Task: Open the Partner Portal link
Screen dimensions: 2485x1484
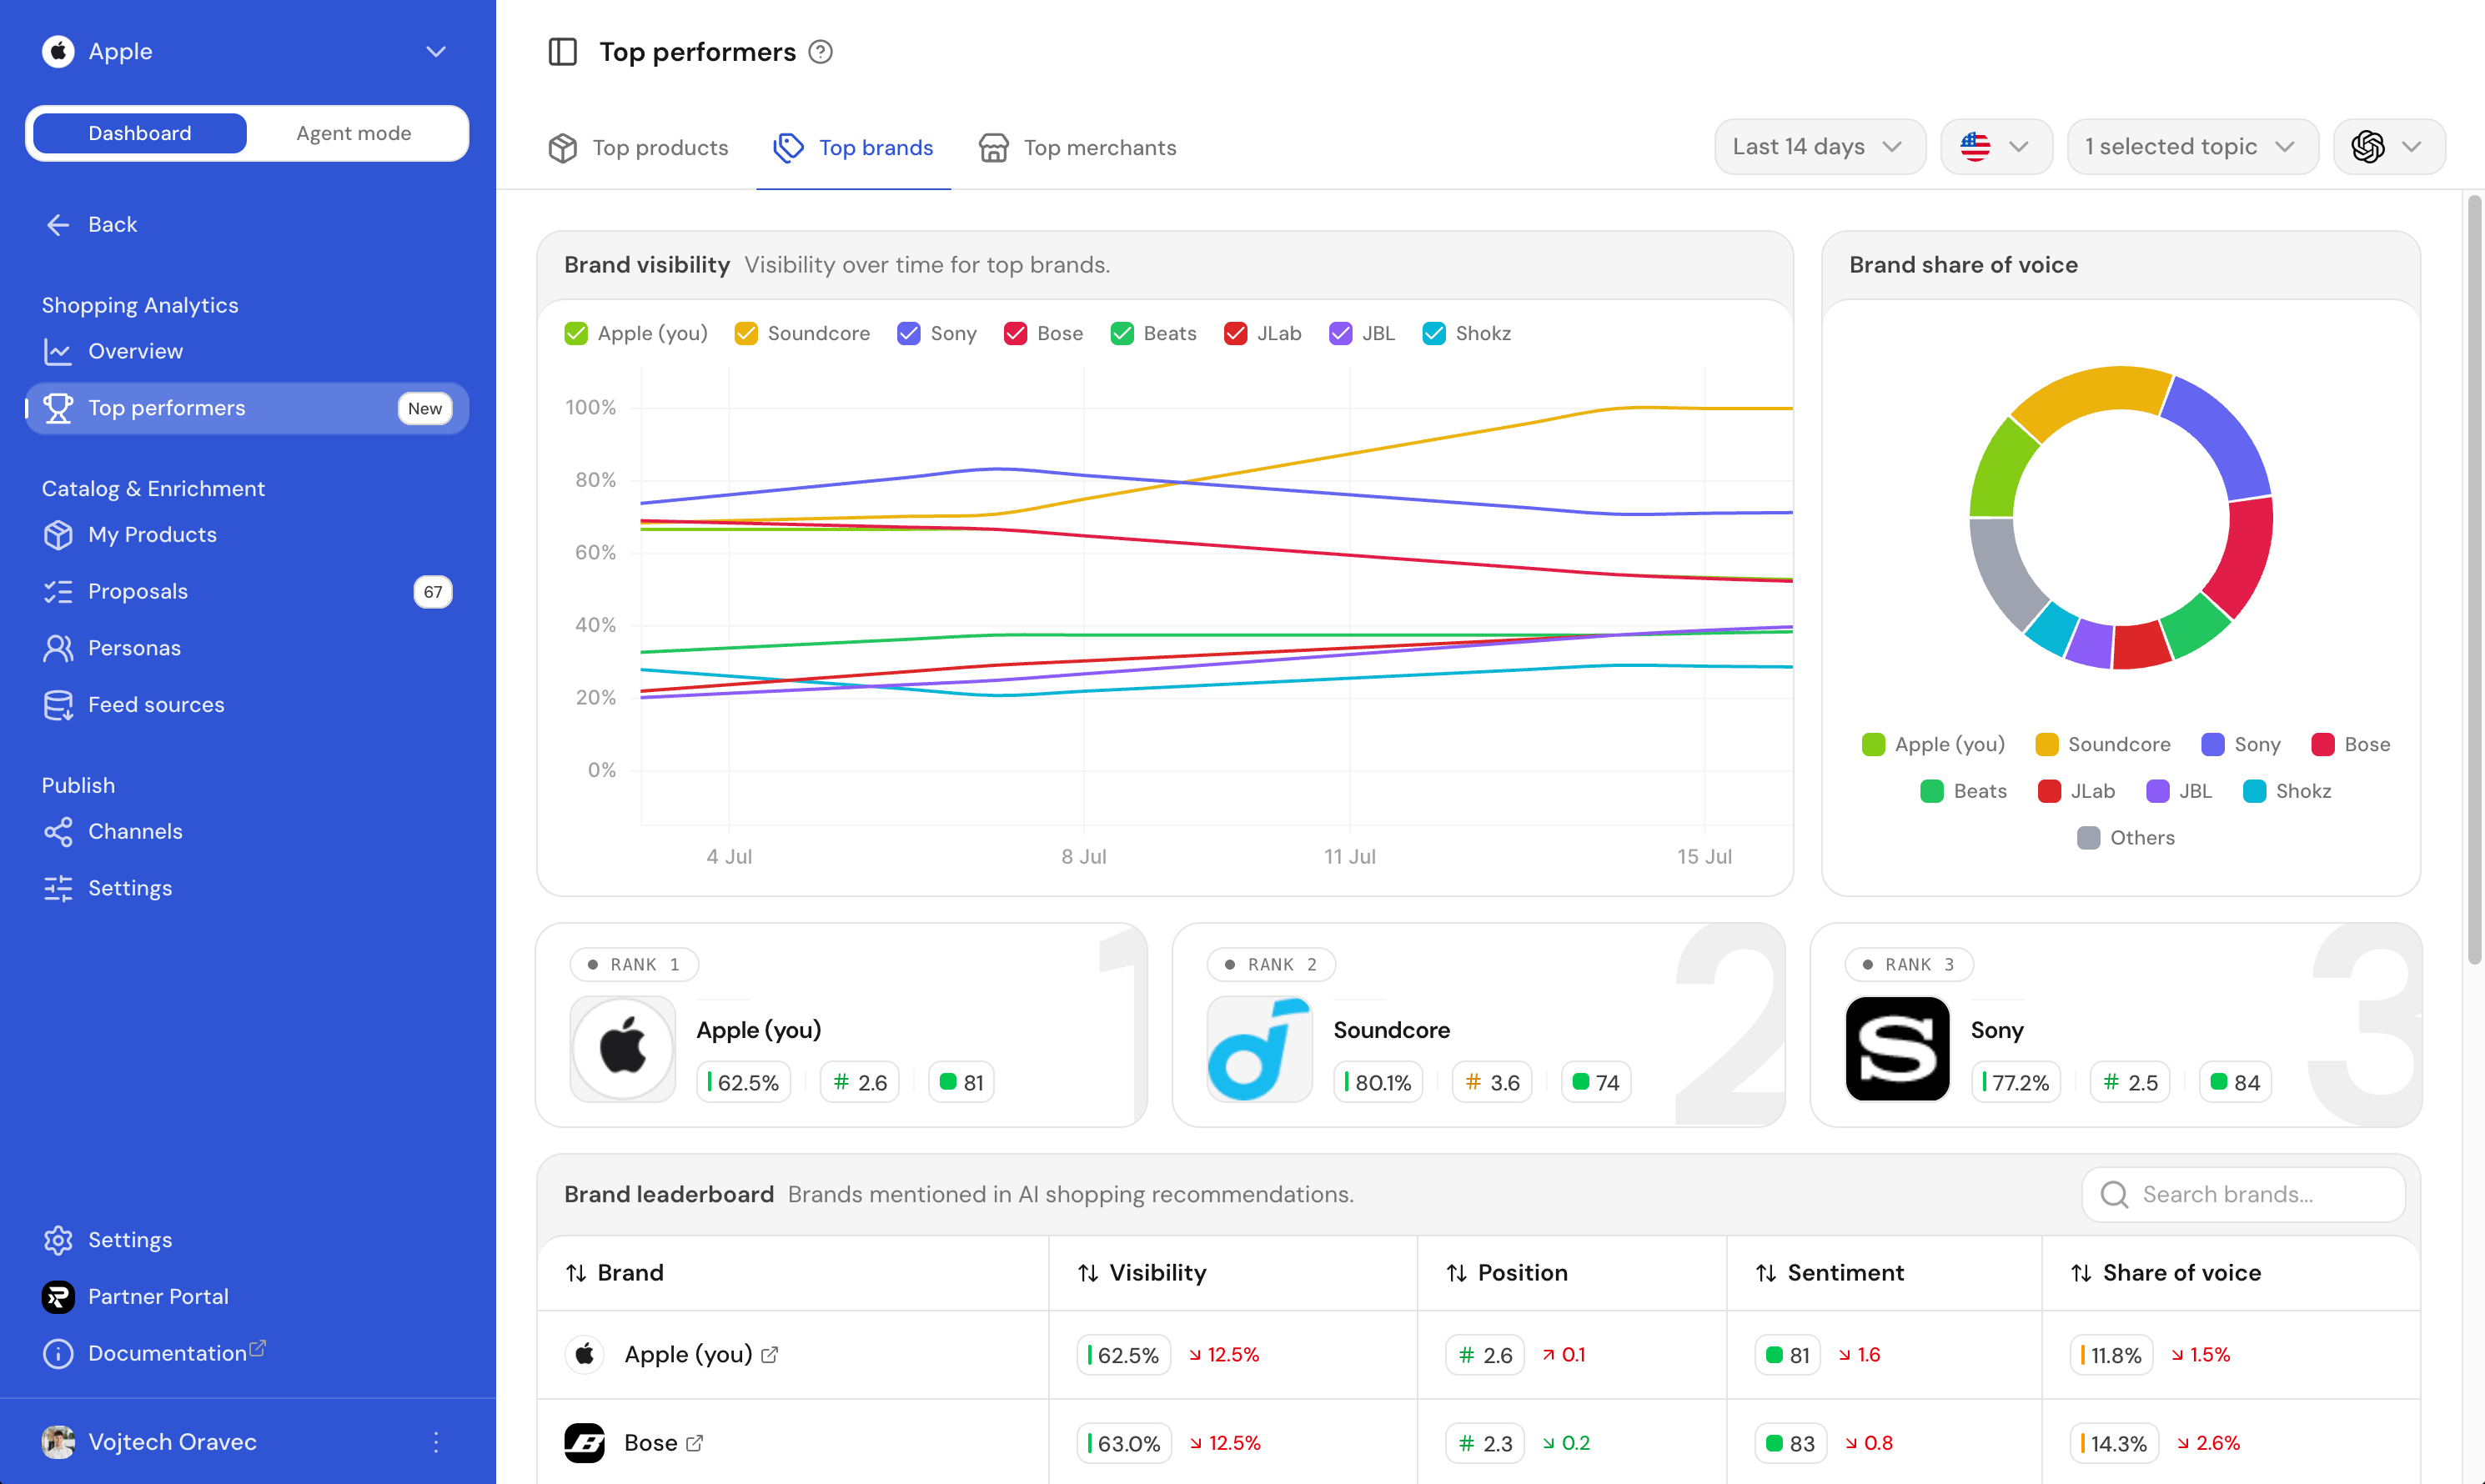Action: coord(247,1297)
